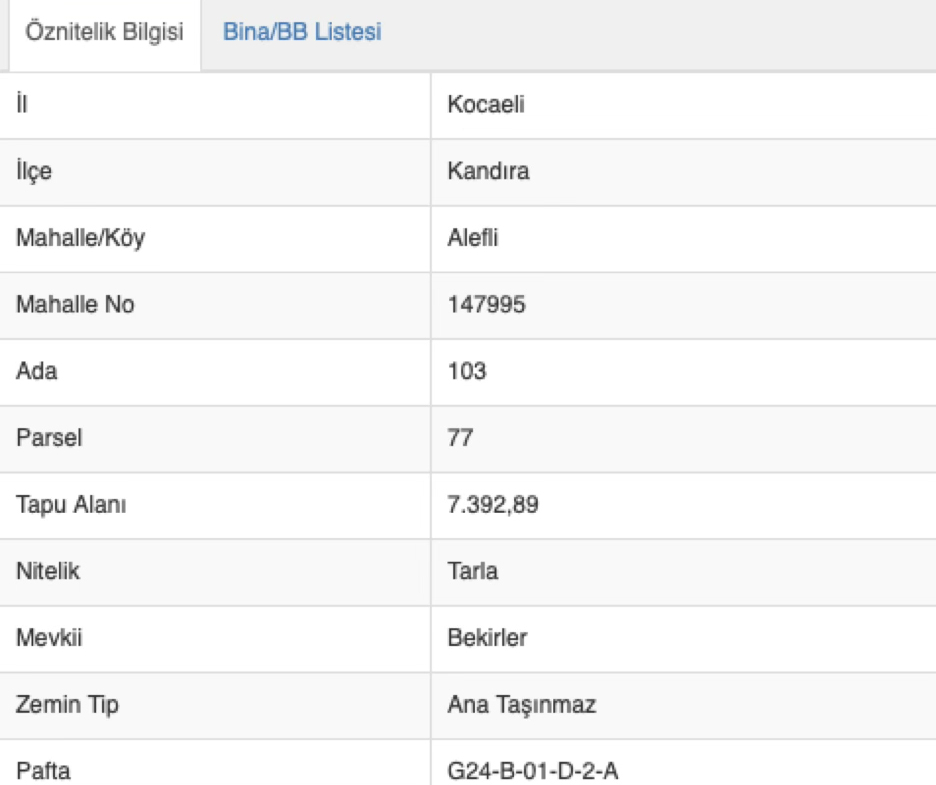The image size is (936, 785).
Task: Click the Bekirler value in Mevkii row
Action: (487, 638)
